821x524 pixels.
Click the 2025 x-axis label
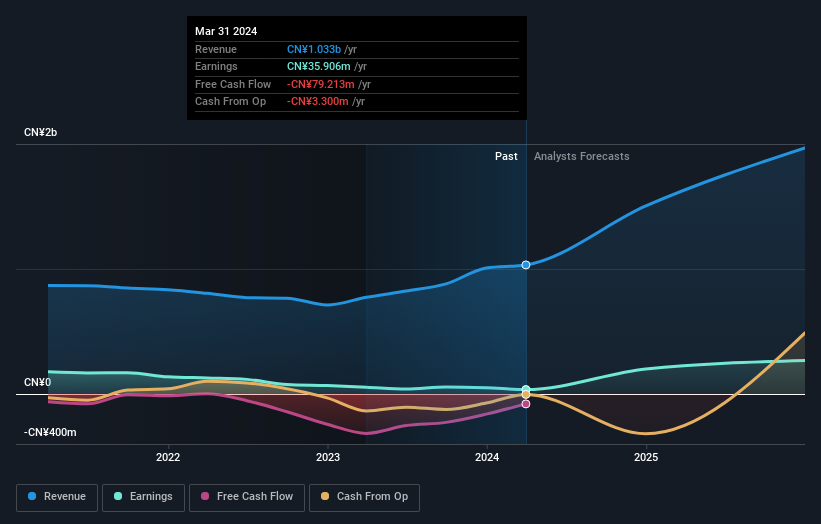tap(646, 458)
